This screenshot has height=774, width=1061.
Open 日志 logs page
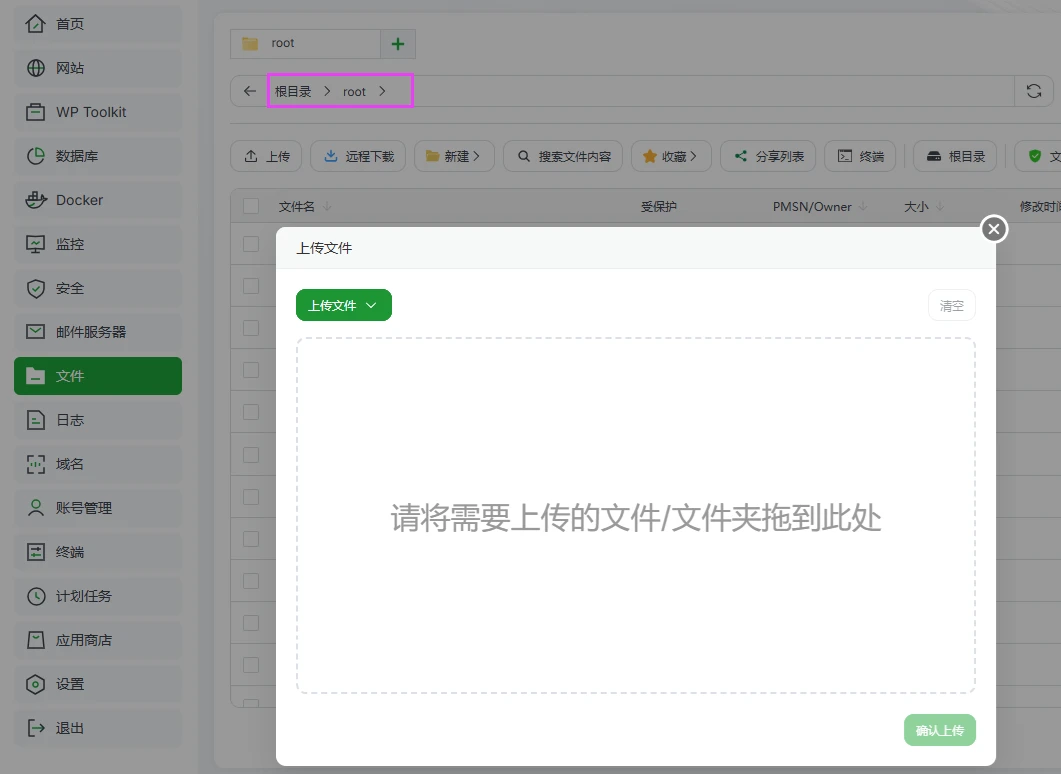pyautogui.click(x=97, y=420)
